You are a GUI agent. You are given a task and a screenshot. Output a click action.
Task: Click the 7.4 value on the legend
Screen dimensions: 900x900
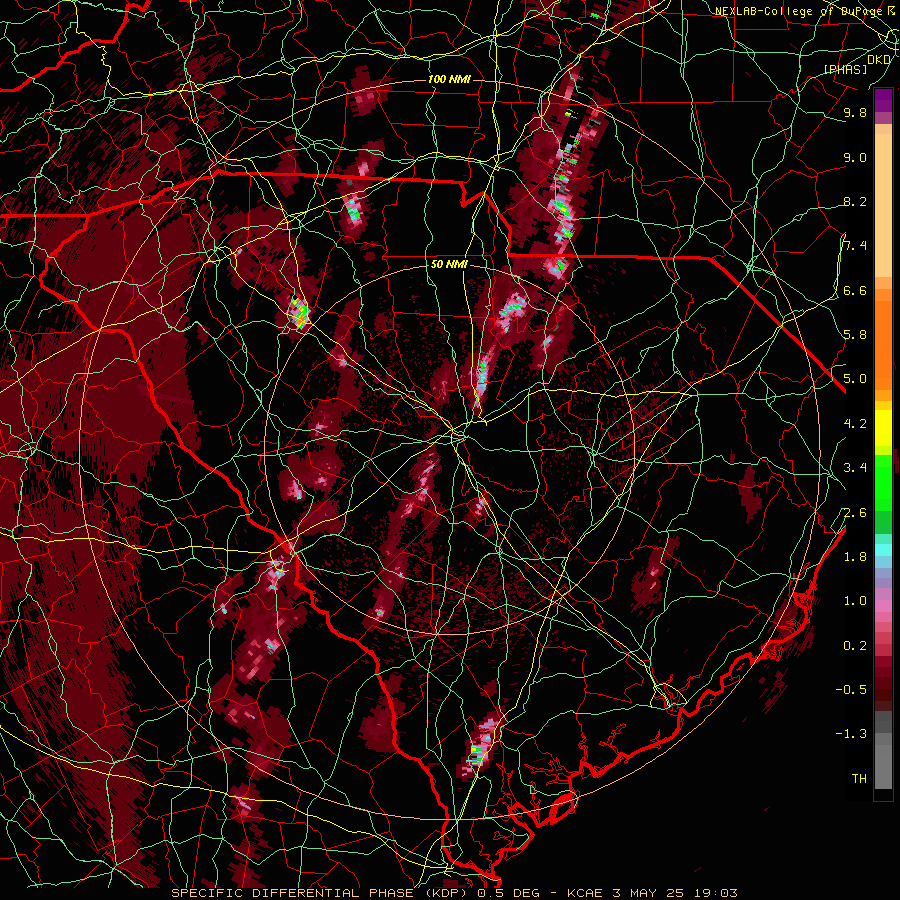click(x=855, y=246)
